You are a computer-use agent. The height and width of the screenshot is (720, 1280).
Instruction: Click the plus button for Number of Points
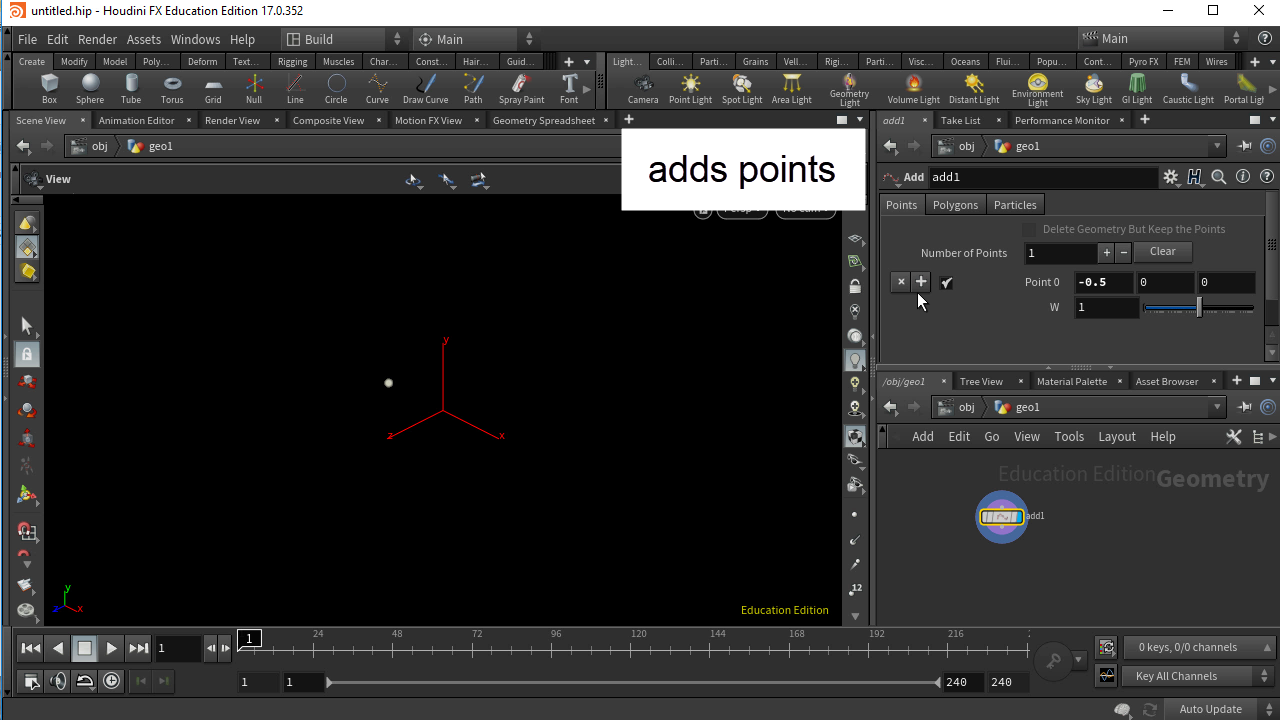(x=1106, y=253)
